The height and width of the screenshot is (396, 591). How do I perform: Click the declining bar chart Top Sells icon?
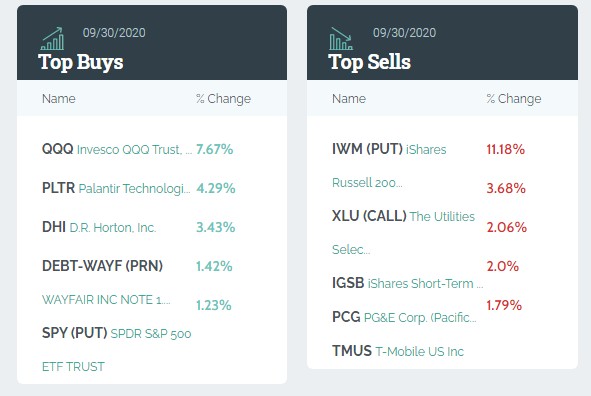click(x=341, y=38)
